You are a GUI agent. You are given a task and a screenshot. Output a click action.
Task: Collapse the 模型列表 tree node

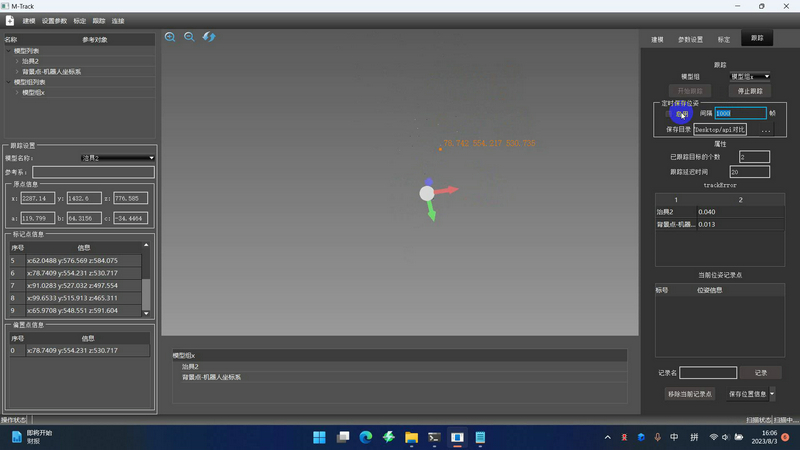[x=9, y=51]
